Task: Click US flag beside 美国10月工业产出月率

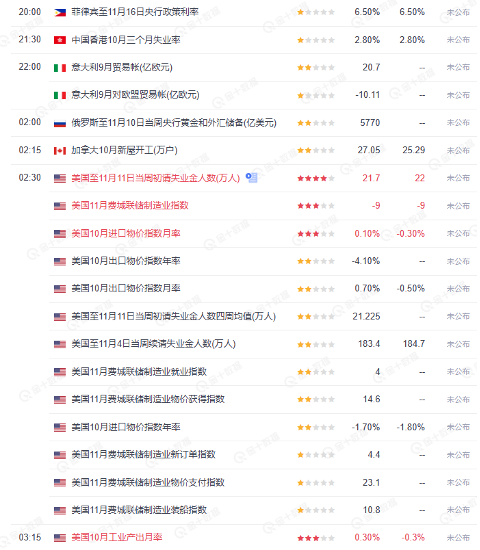Action: (x=60, y=538)
